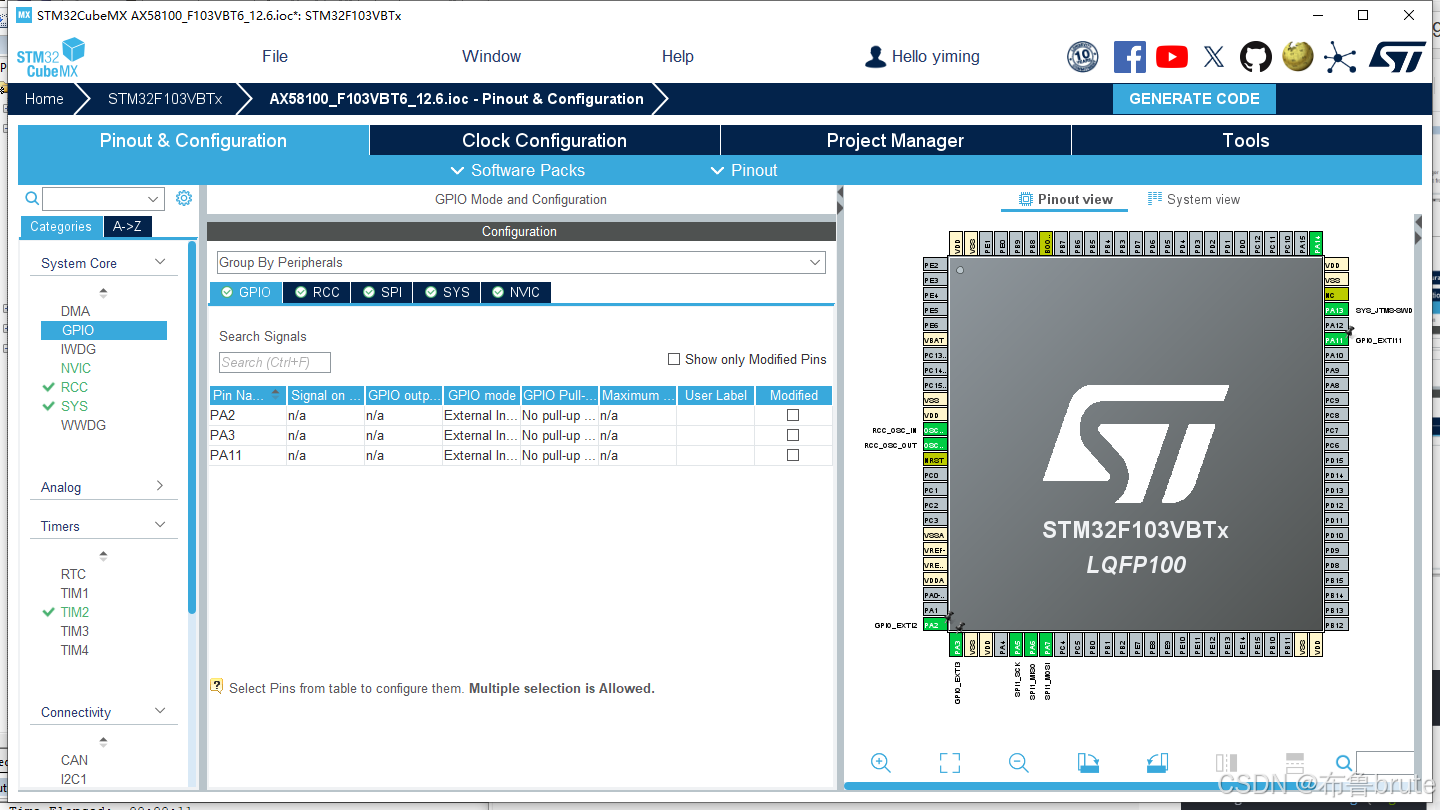Screen dimensions: 1440x810
Task: Select CAN under Connectivity
Action: 74,760
